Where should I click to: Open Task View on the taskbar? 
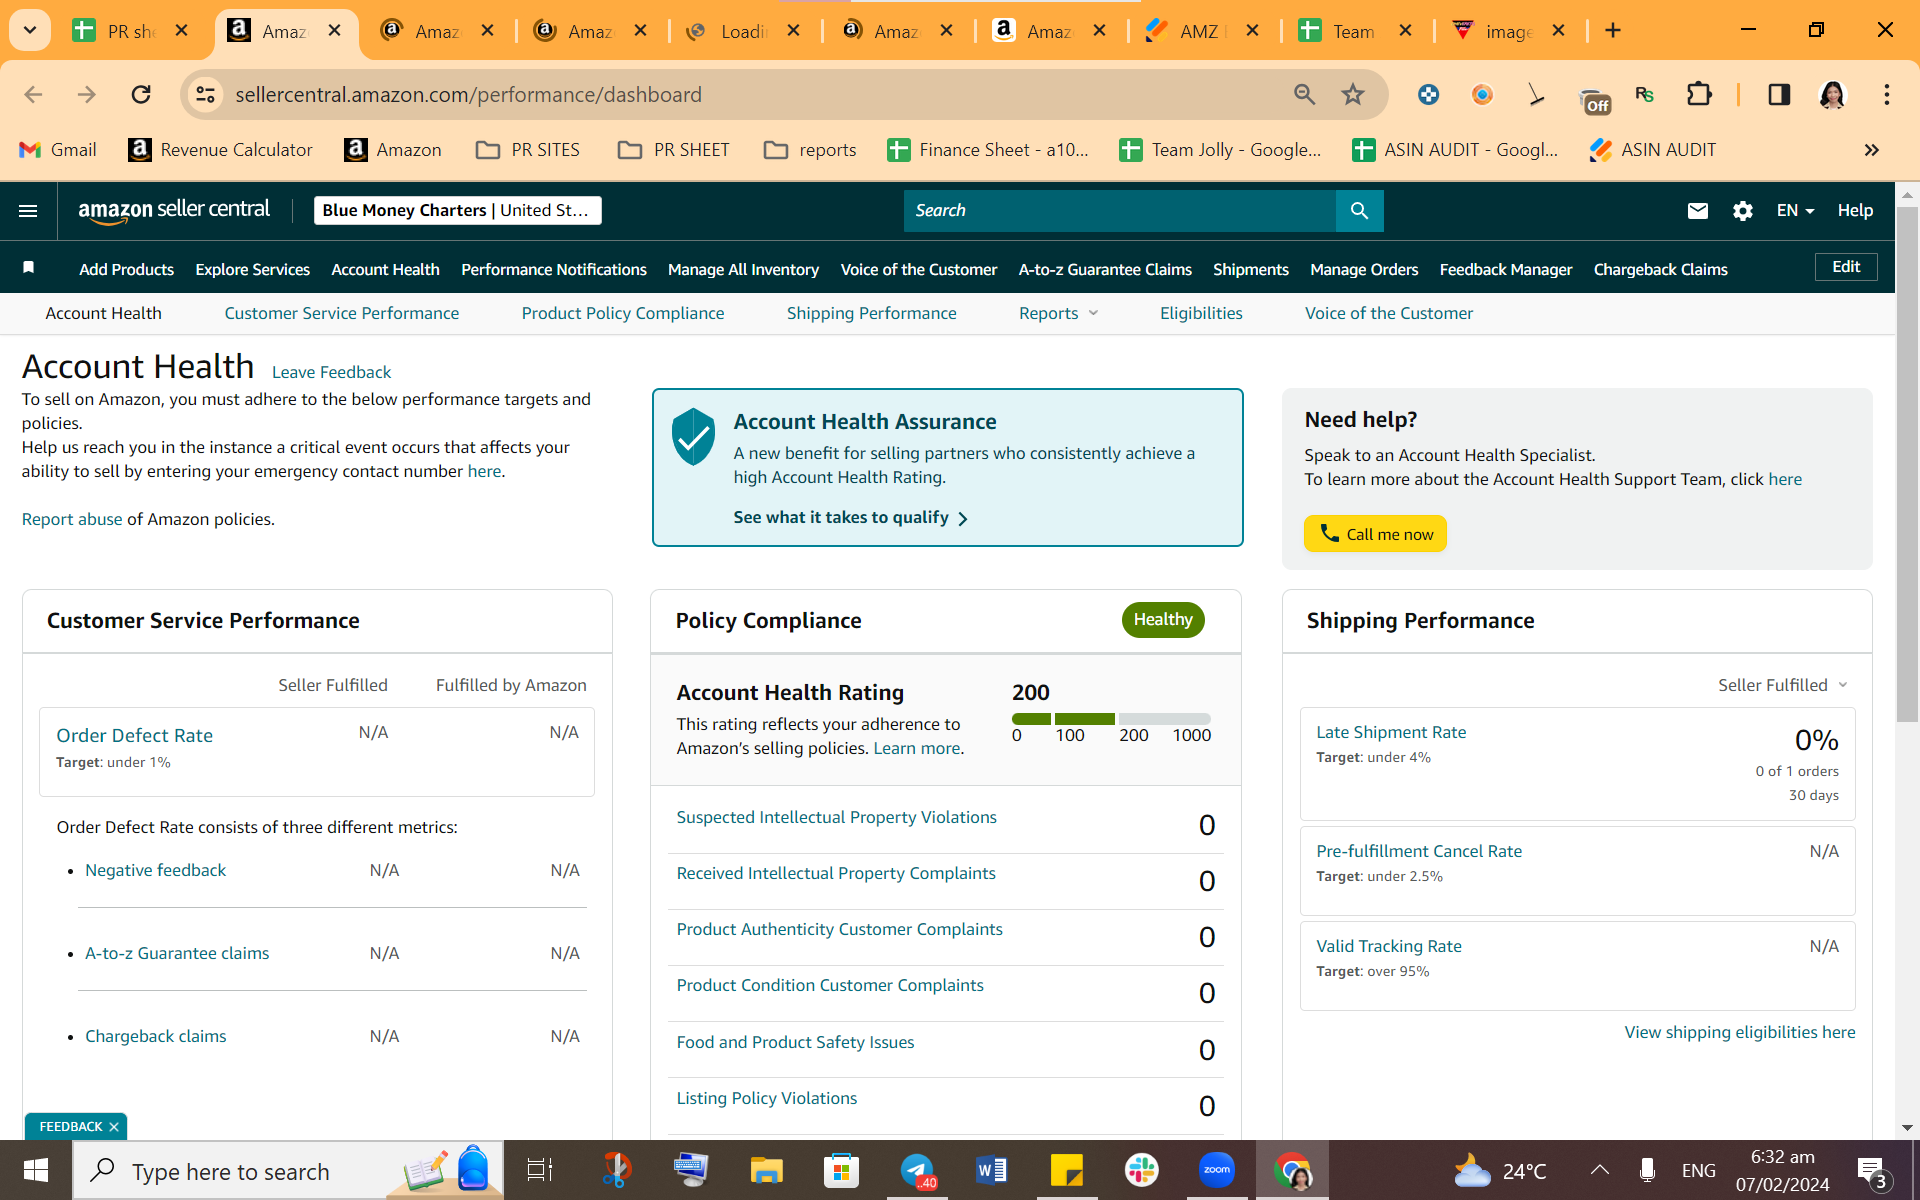point(540,1170)
